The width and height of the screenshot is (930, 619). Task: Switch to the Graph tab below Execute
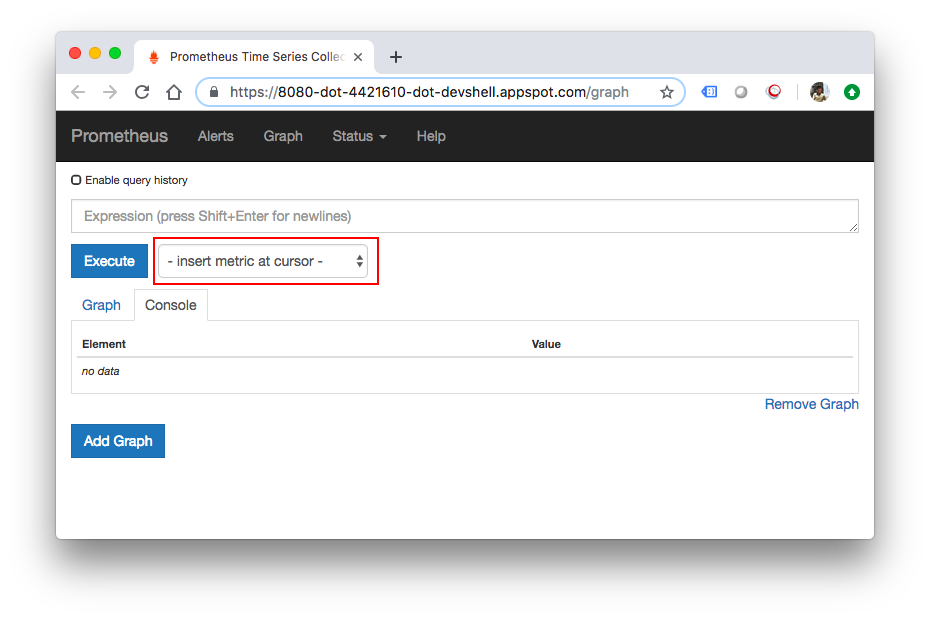point(101,305)
